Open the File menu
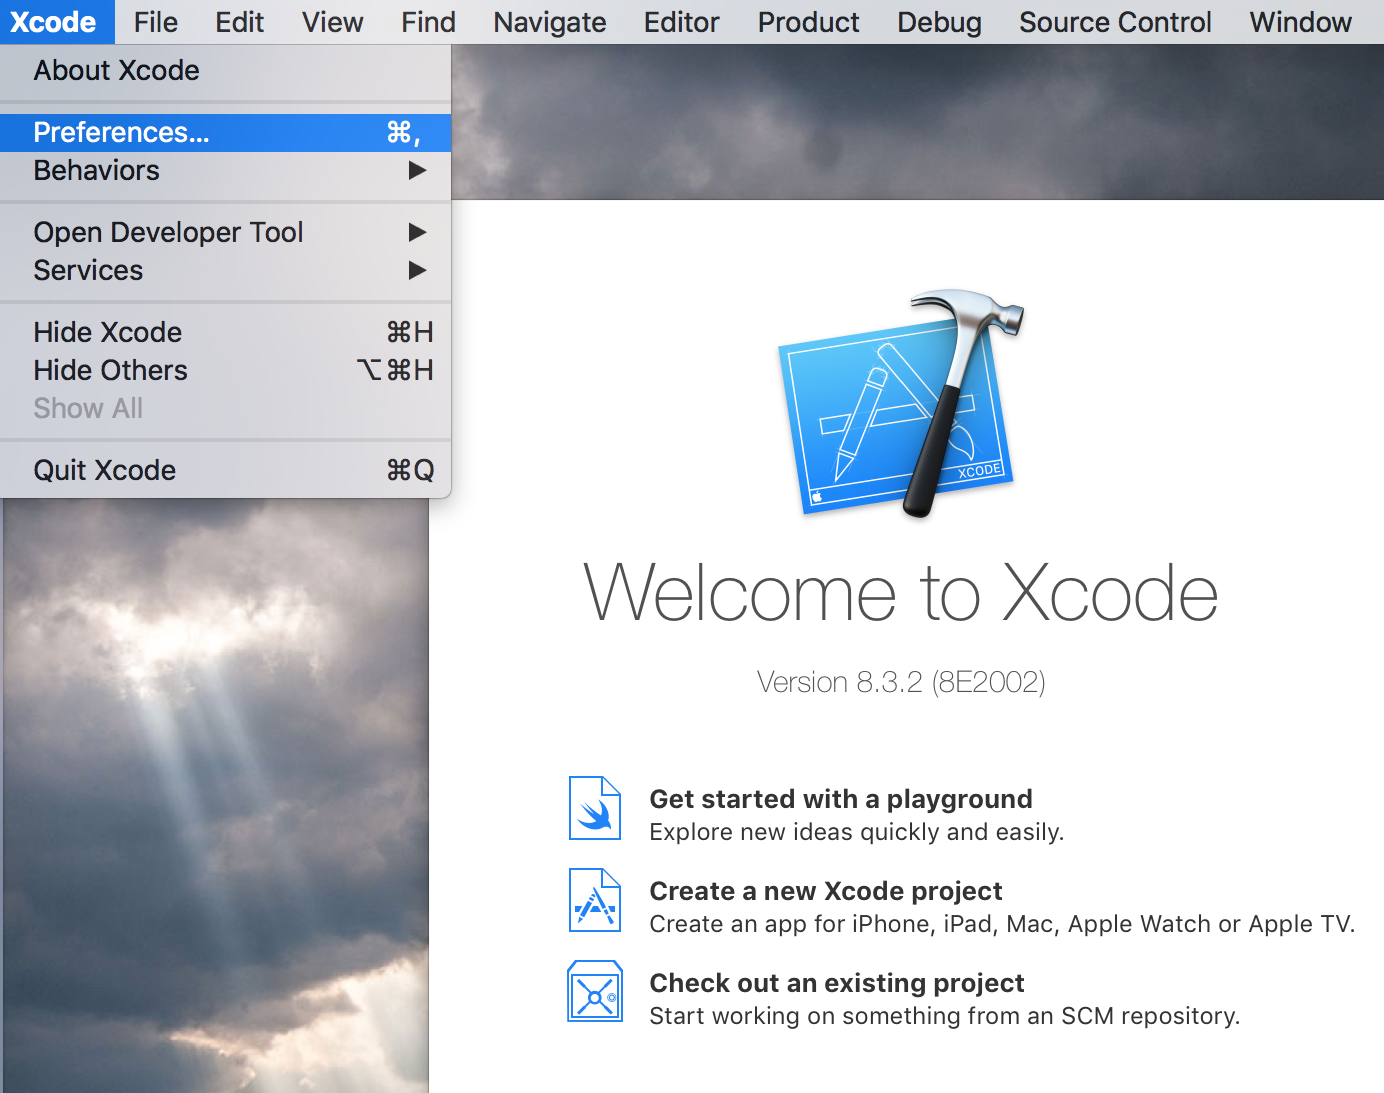Viewport: 1384px width, 1093px height. (x=155, y=22)
